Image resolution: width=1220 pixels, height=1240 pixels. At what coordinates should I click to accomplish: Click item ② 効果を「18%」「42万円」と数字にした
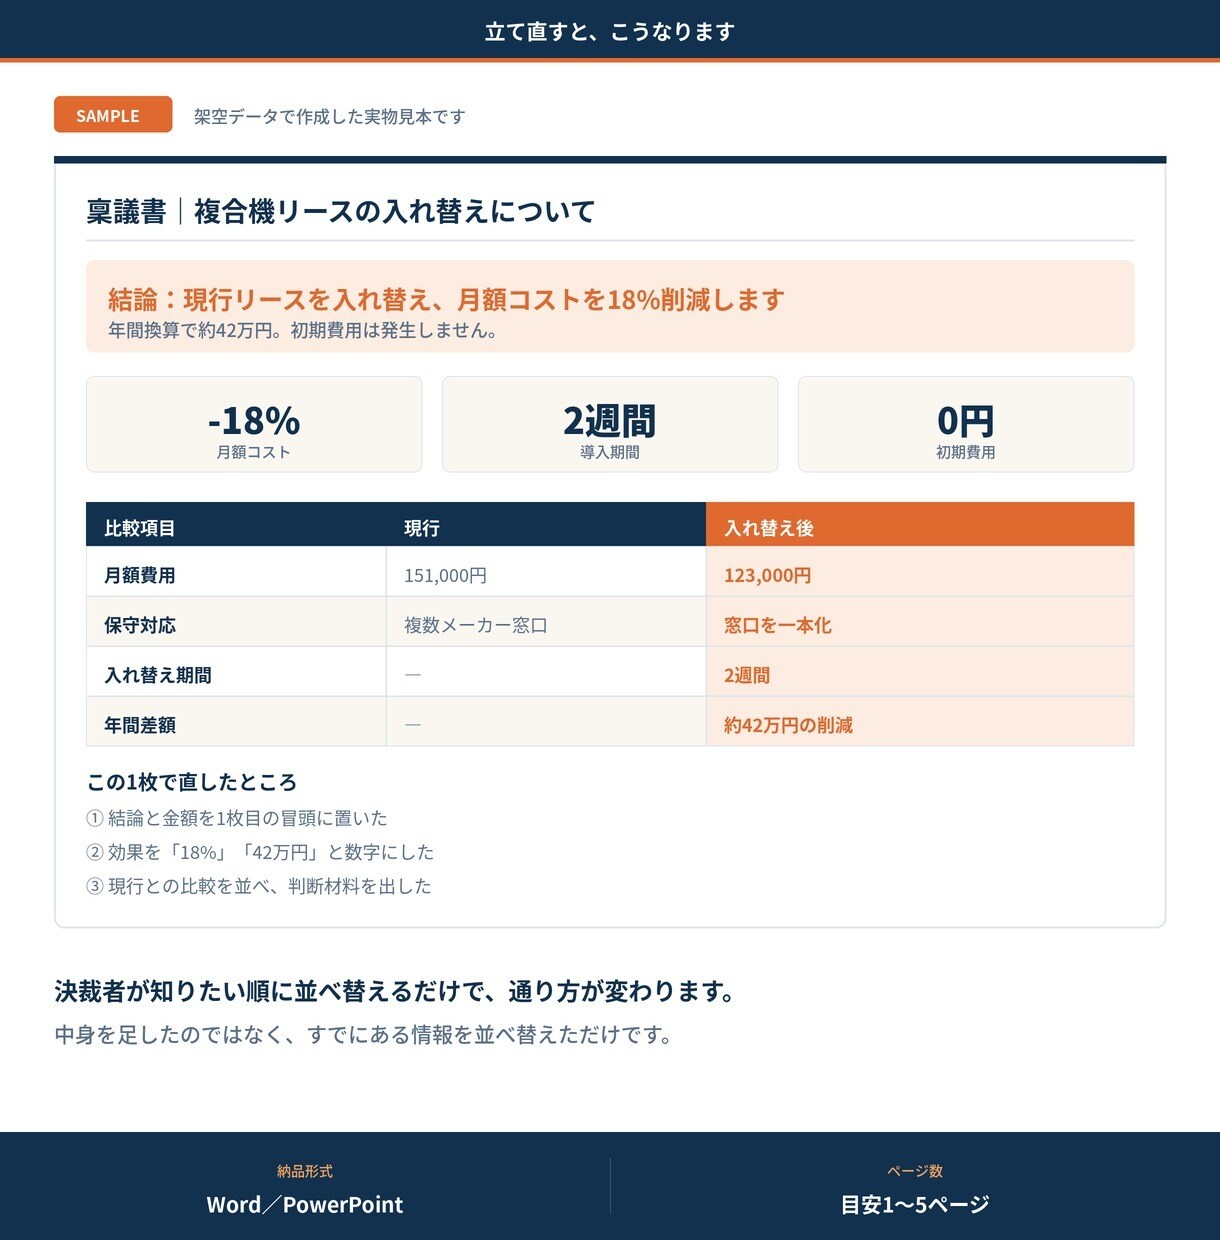260,852
